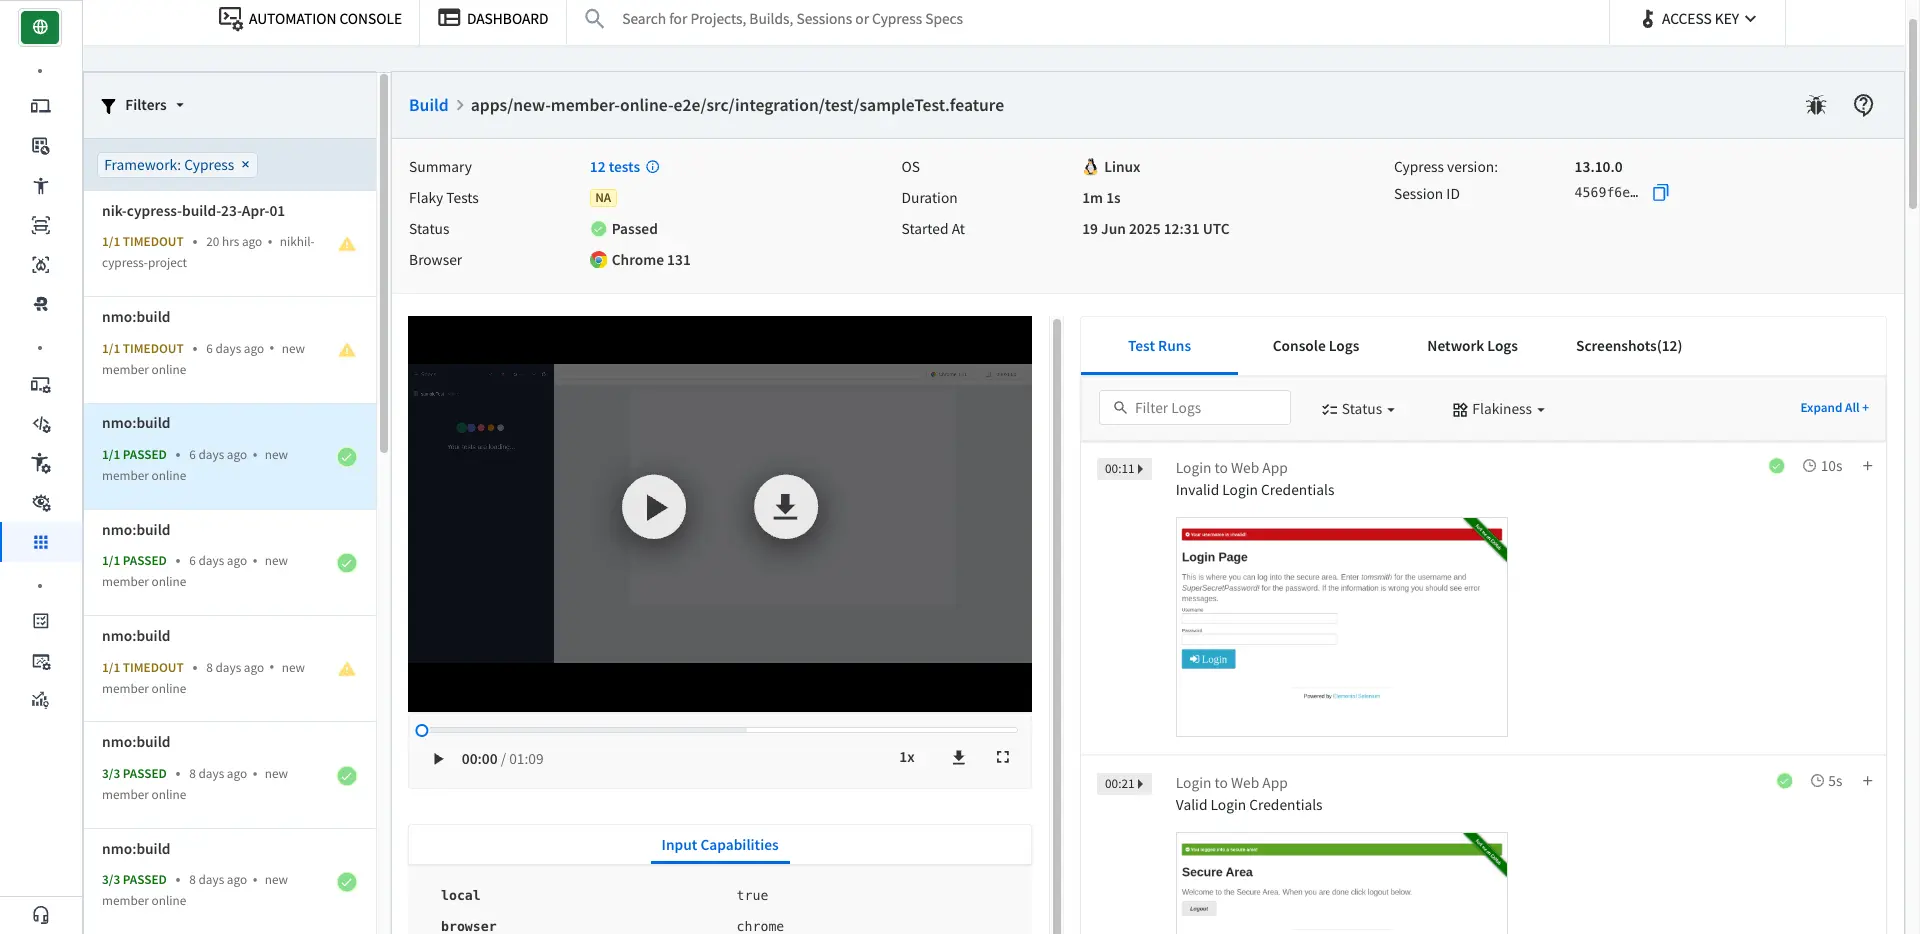Change the 1x playback speed
Screen dimensions: 1920x934
(906, 758)
